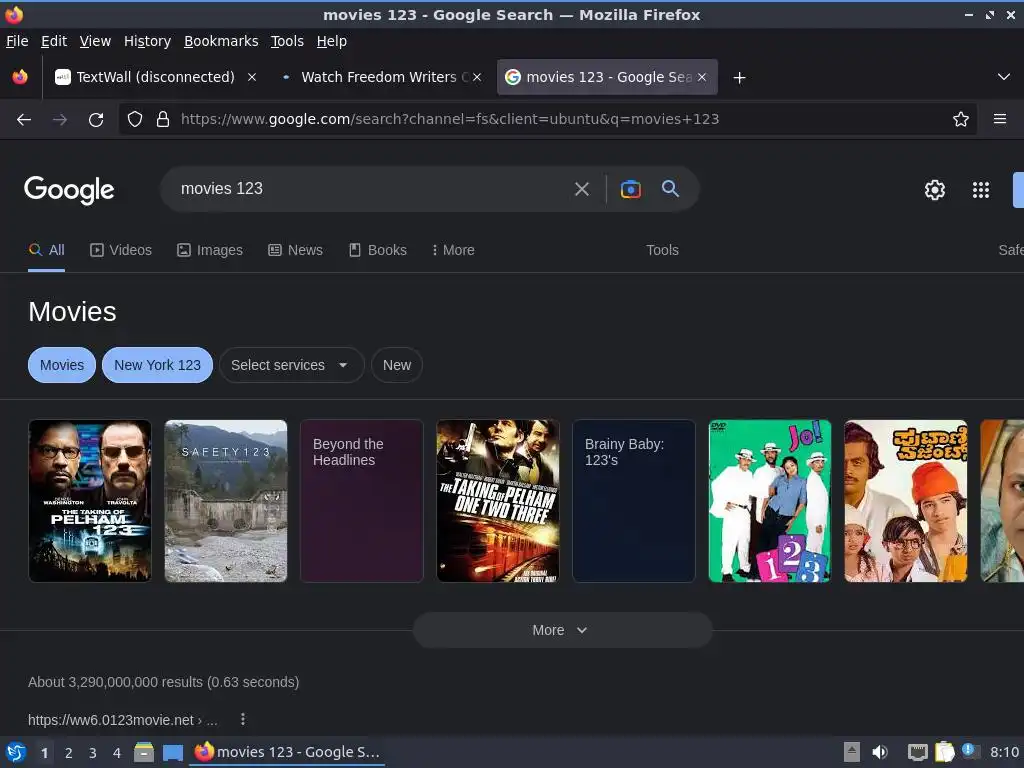Open the Beyond the Headlines card
This screenshot has width=1024, height=768.
(x=362, y=501)
